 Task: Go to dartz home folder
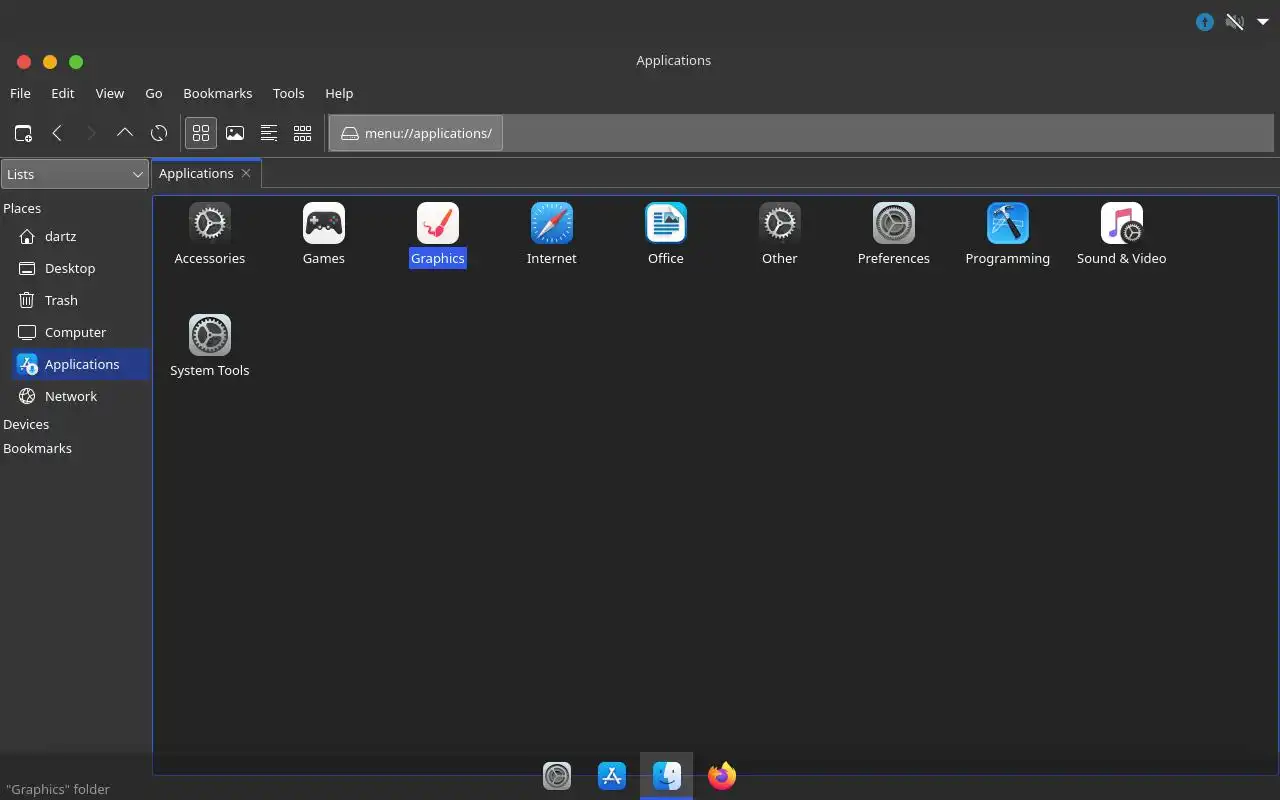tap(61, 236)
